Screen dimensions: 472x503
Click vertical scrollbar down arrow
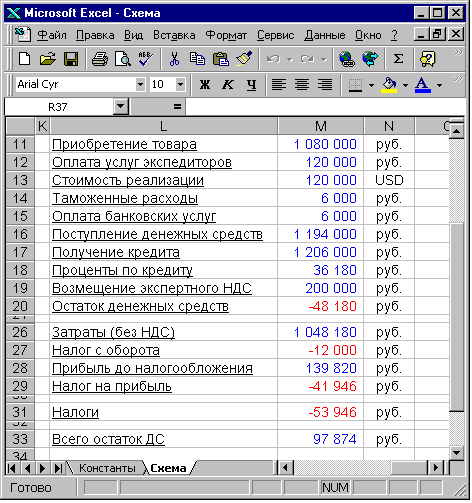(456, 453)
